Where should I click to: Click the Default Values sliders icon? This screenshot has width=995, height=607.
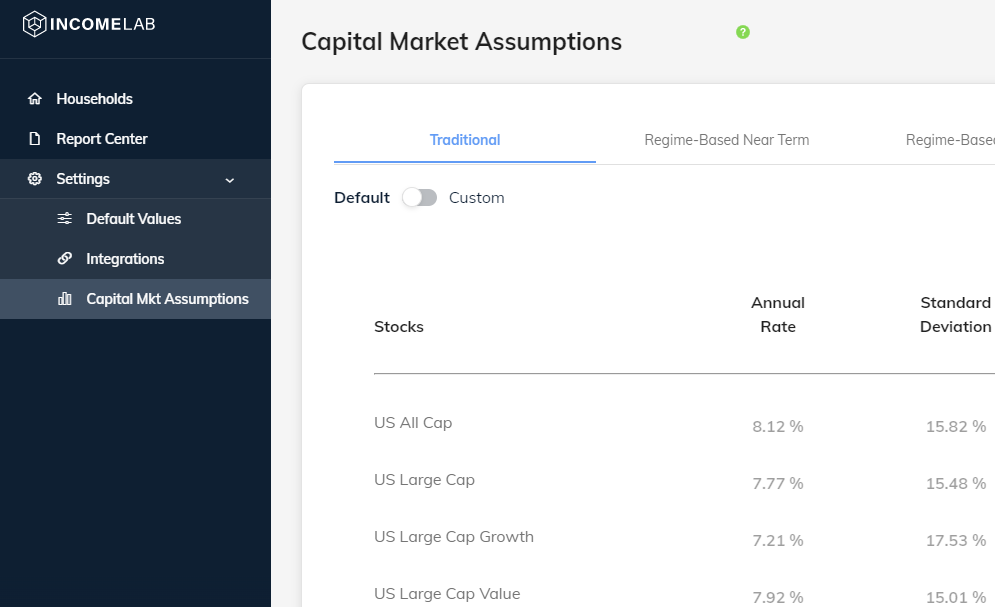click(x=65, y=219)
